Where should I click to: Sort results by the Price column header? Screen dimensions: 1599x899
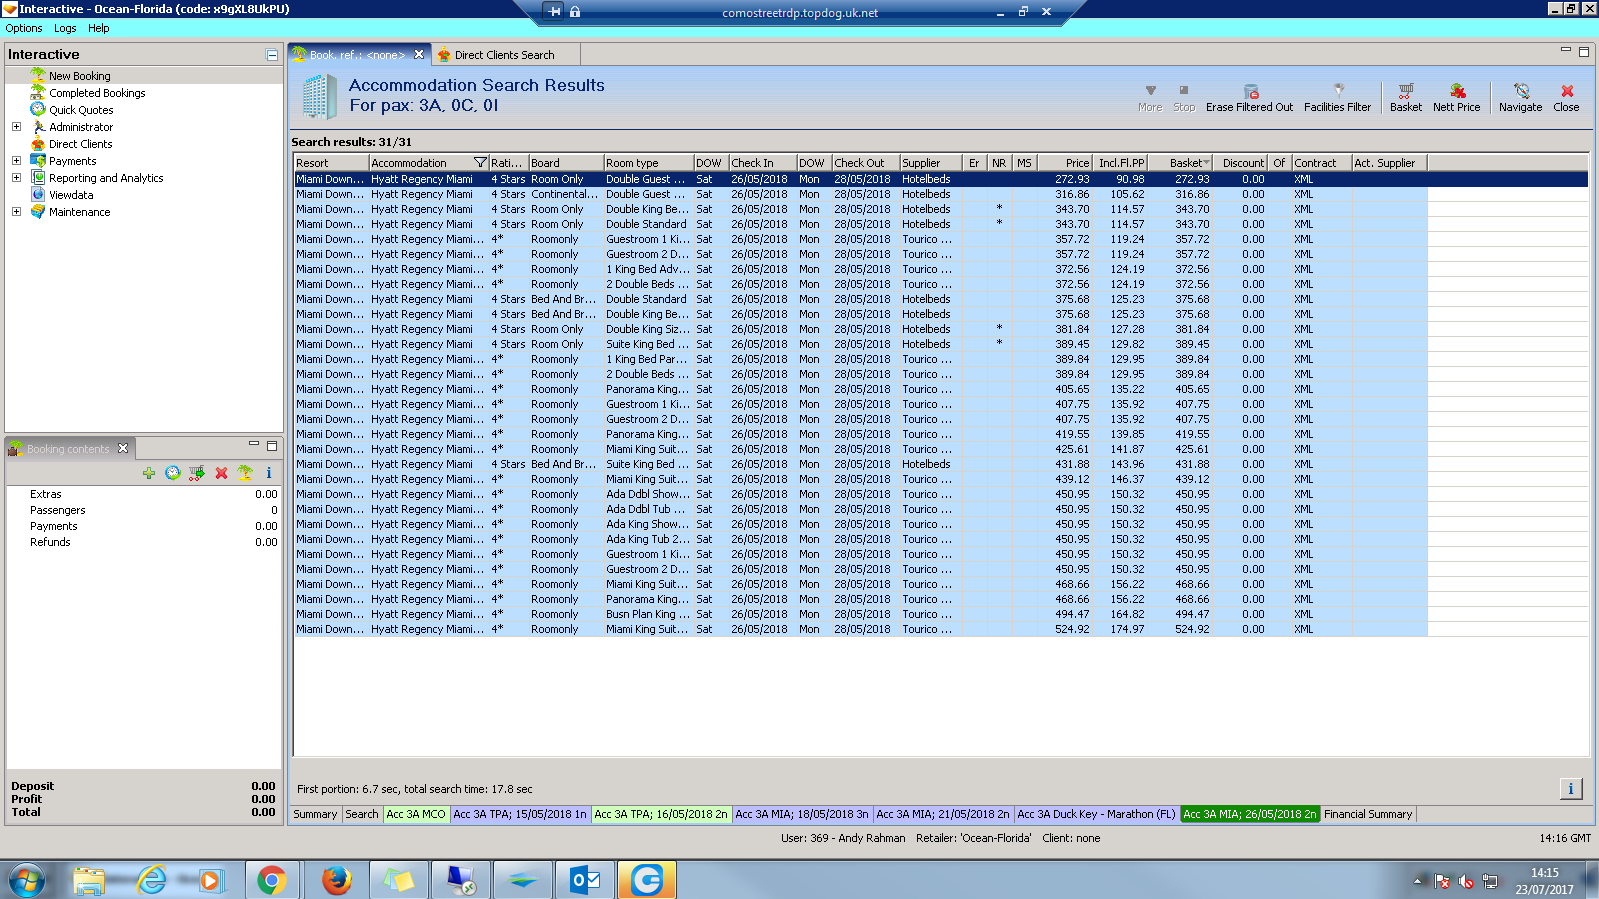point(1065,163)
